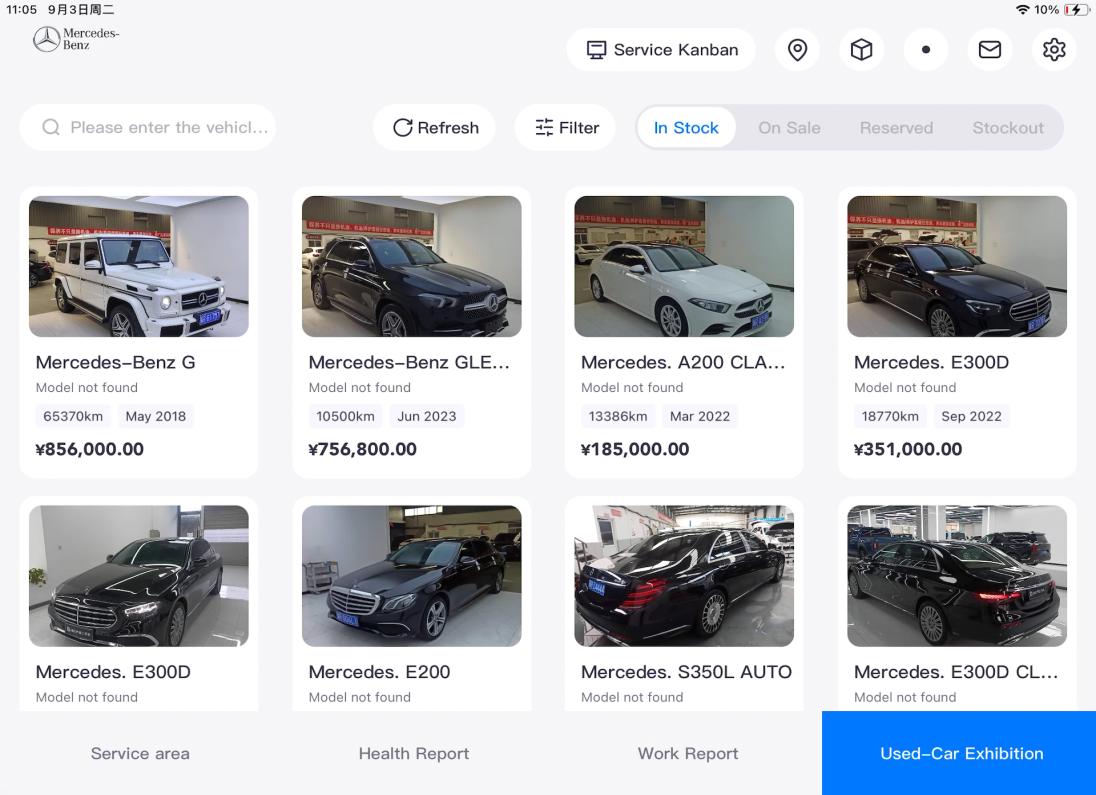The image size is (1096, 795).
Task: Open the location pin icon
Action: click(798, 50)
